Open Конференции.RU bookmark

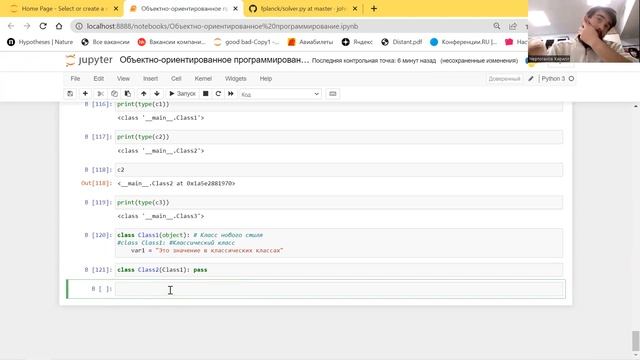pyautogui.click(x=464, y=42)
